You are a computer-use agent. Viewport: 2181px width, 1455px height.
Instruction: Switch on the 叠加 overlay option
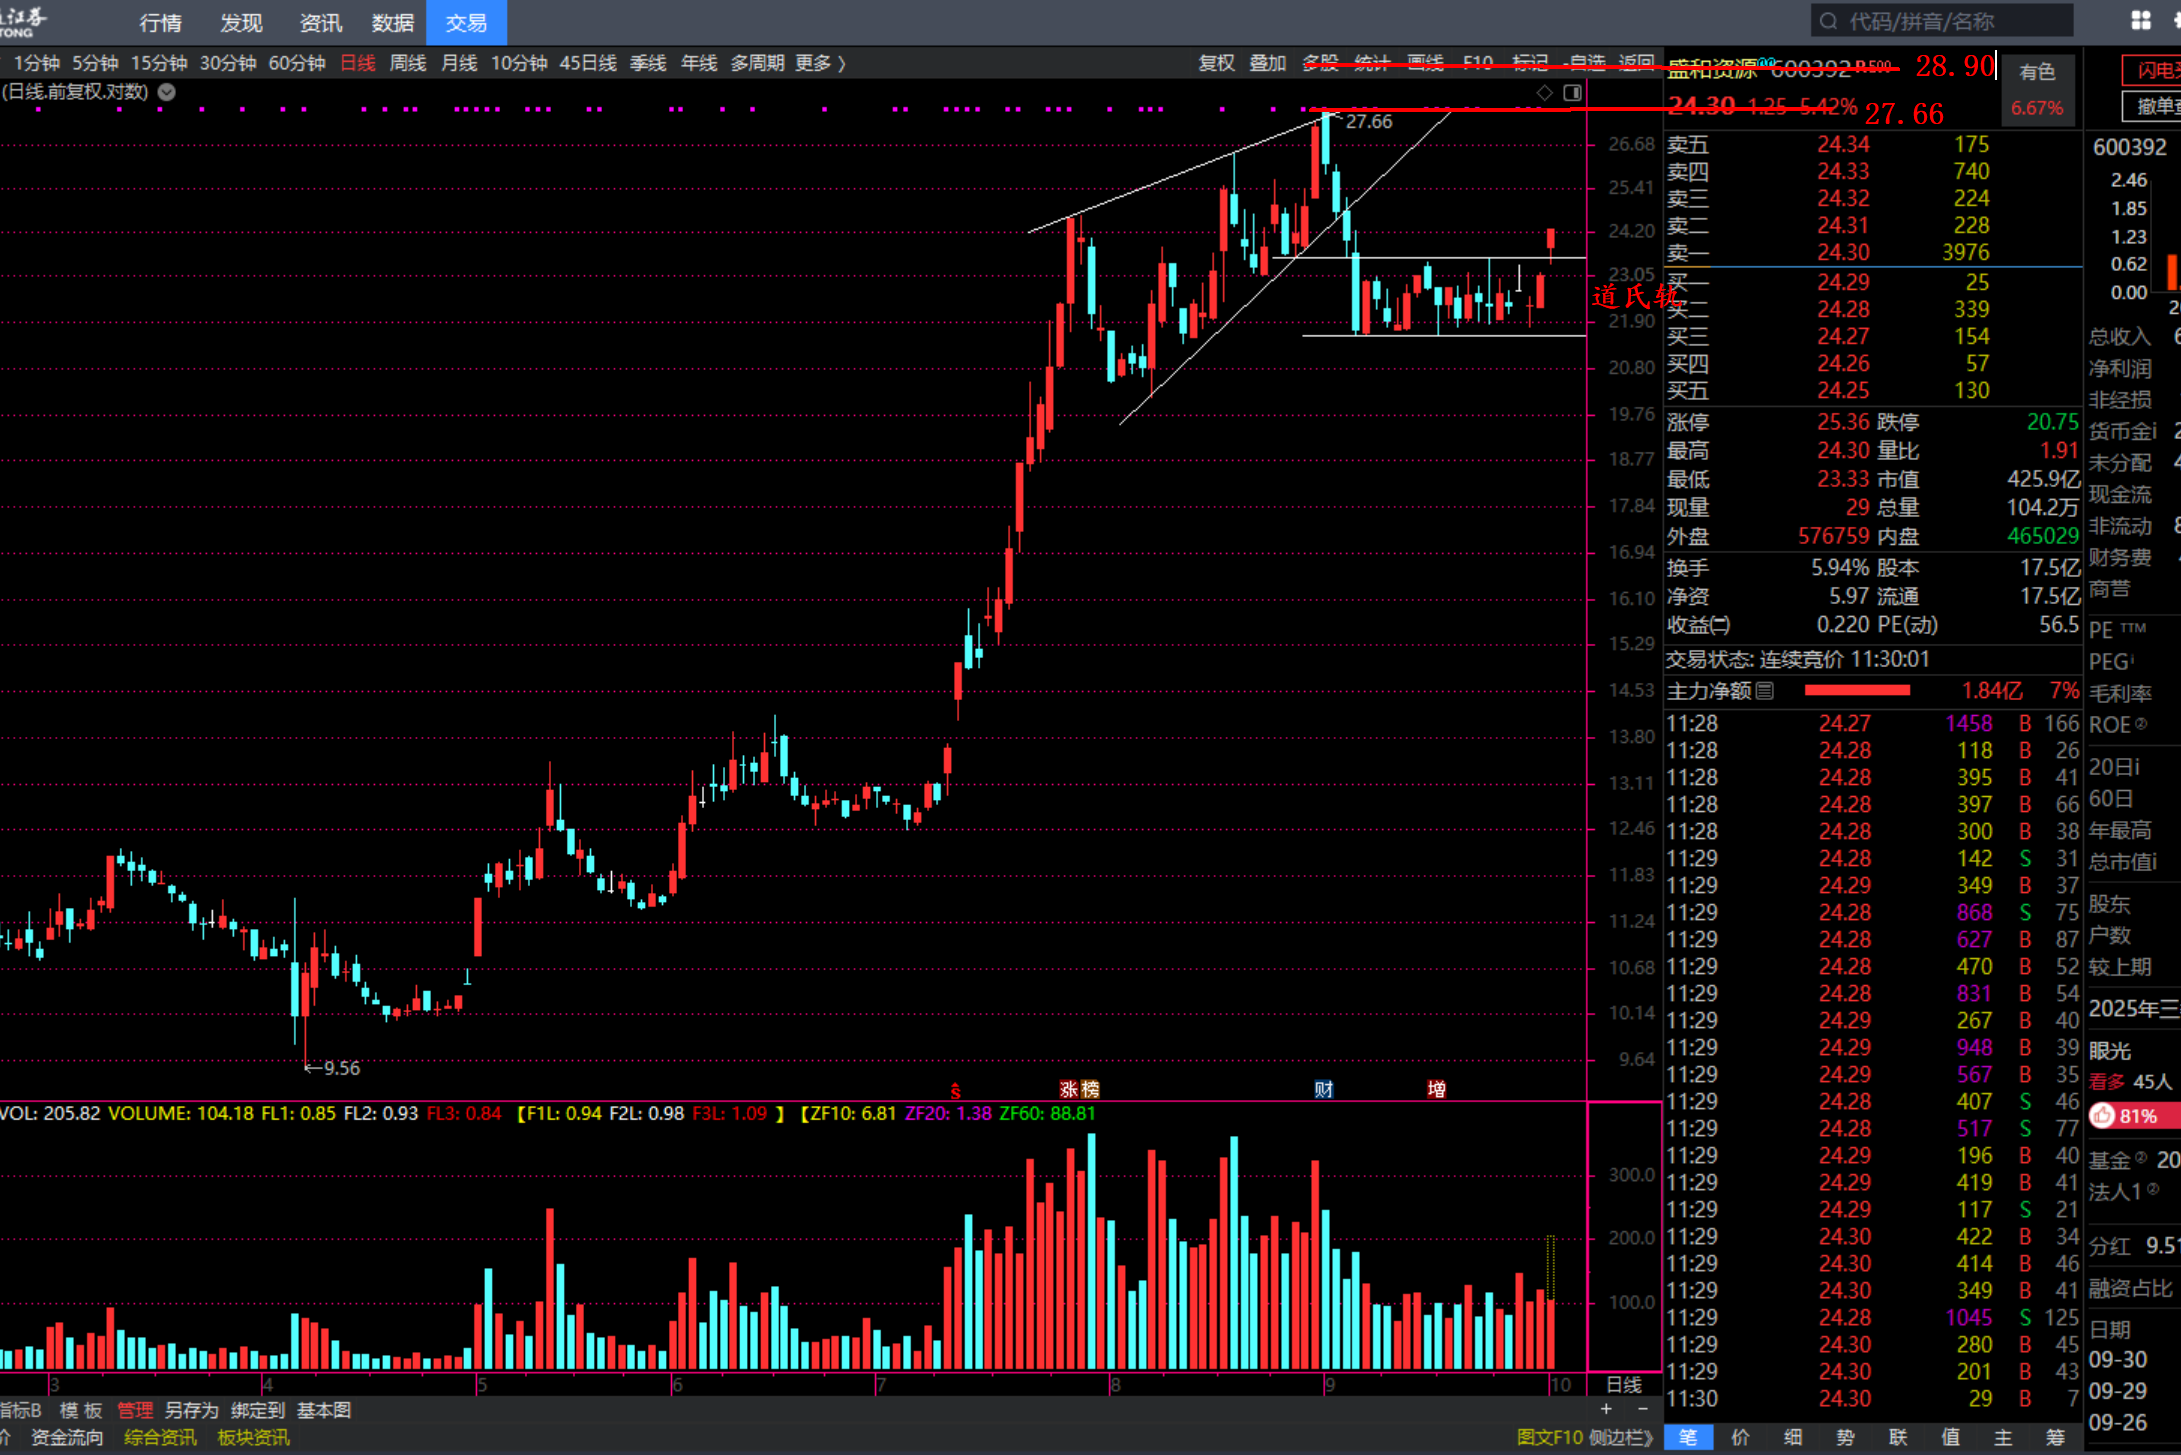coord(1267,63)
